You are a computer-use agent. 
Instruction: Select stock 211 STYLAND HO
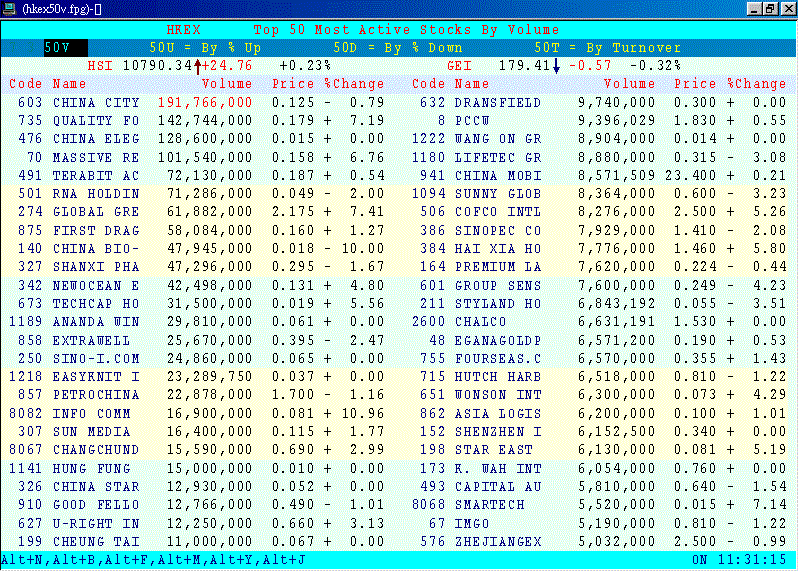pos(599,304)
